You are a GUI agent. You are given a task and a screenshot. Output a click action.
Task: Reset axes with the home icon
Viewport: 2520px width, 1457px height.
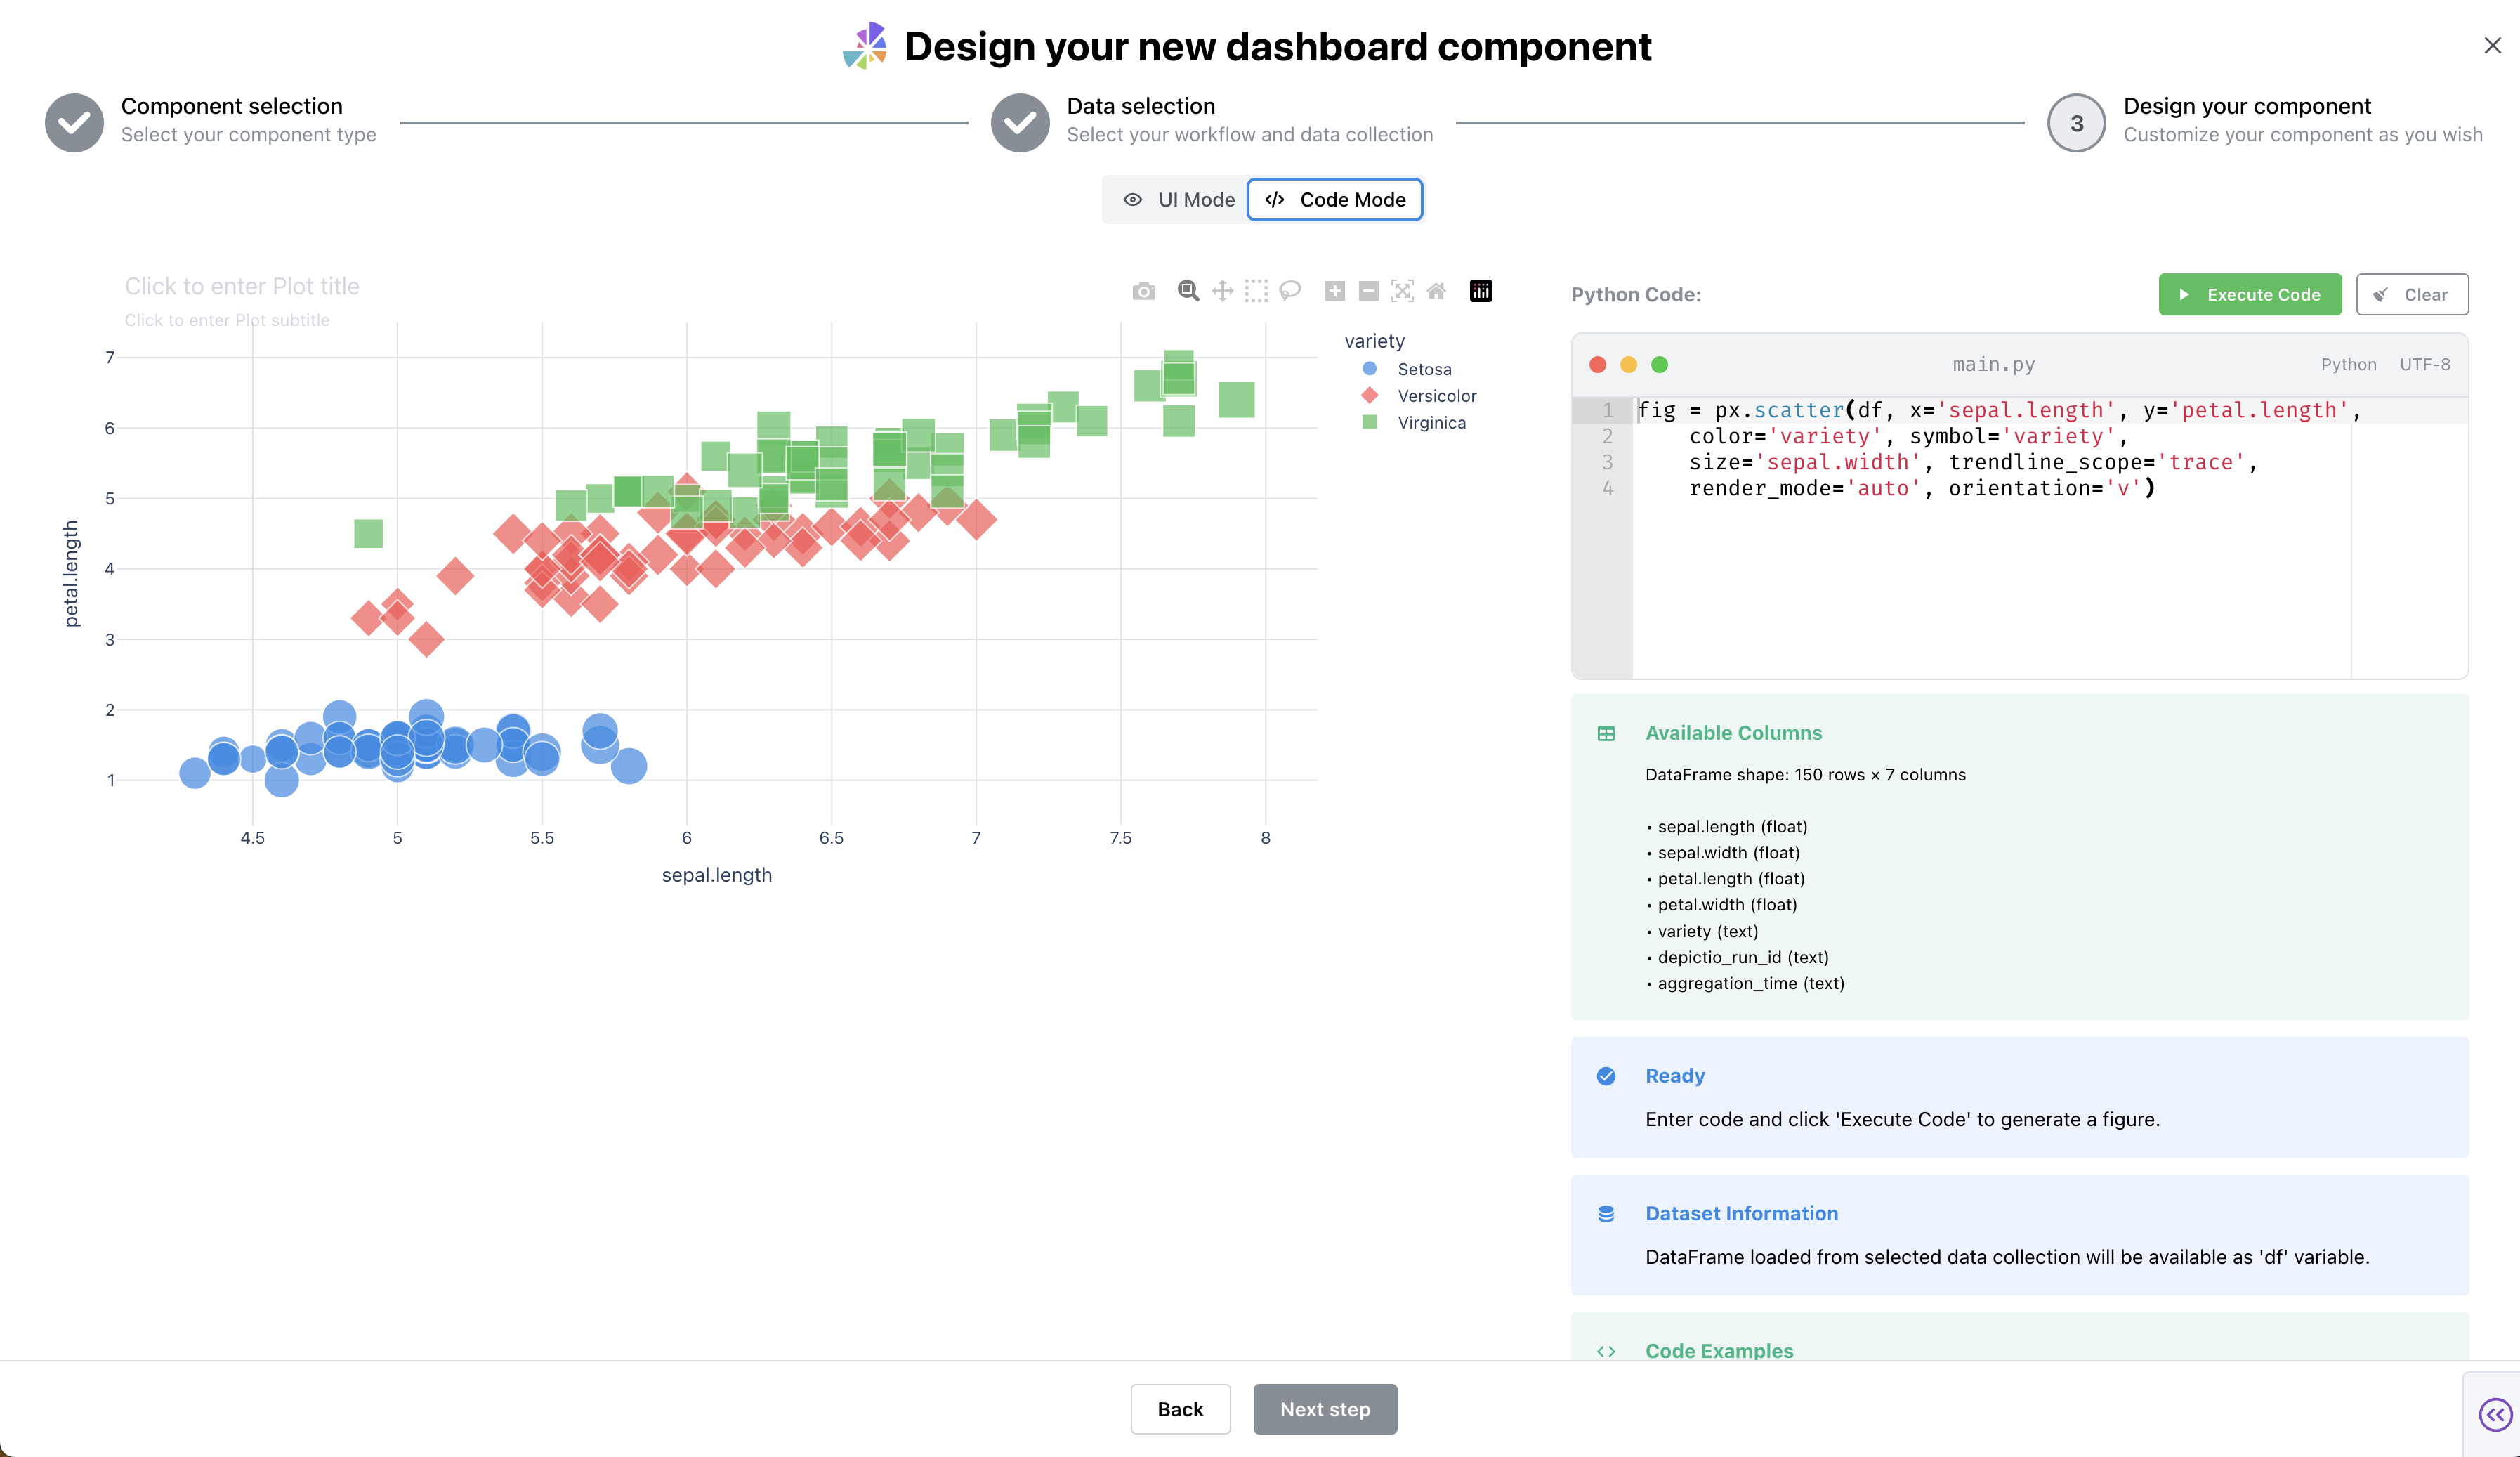(x=1436, y=291)
